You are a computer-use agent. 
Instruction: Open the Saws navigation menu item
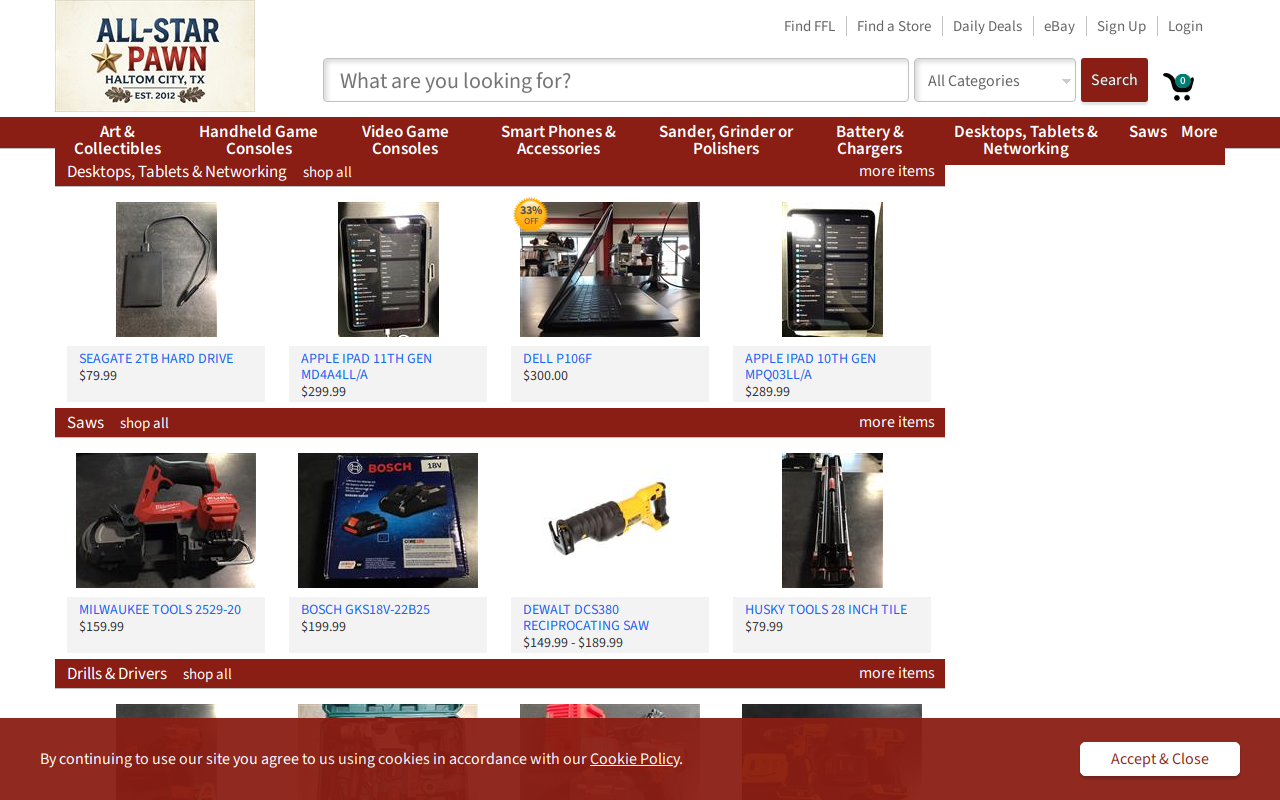point(1148,132)
